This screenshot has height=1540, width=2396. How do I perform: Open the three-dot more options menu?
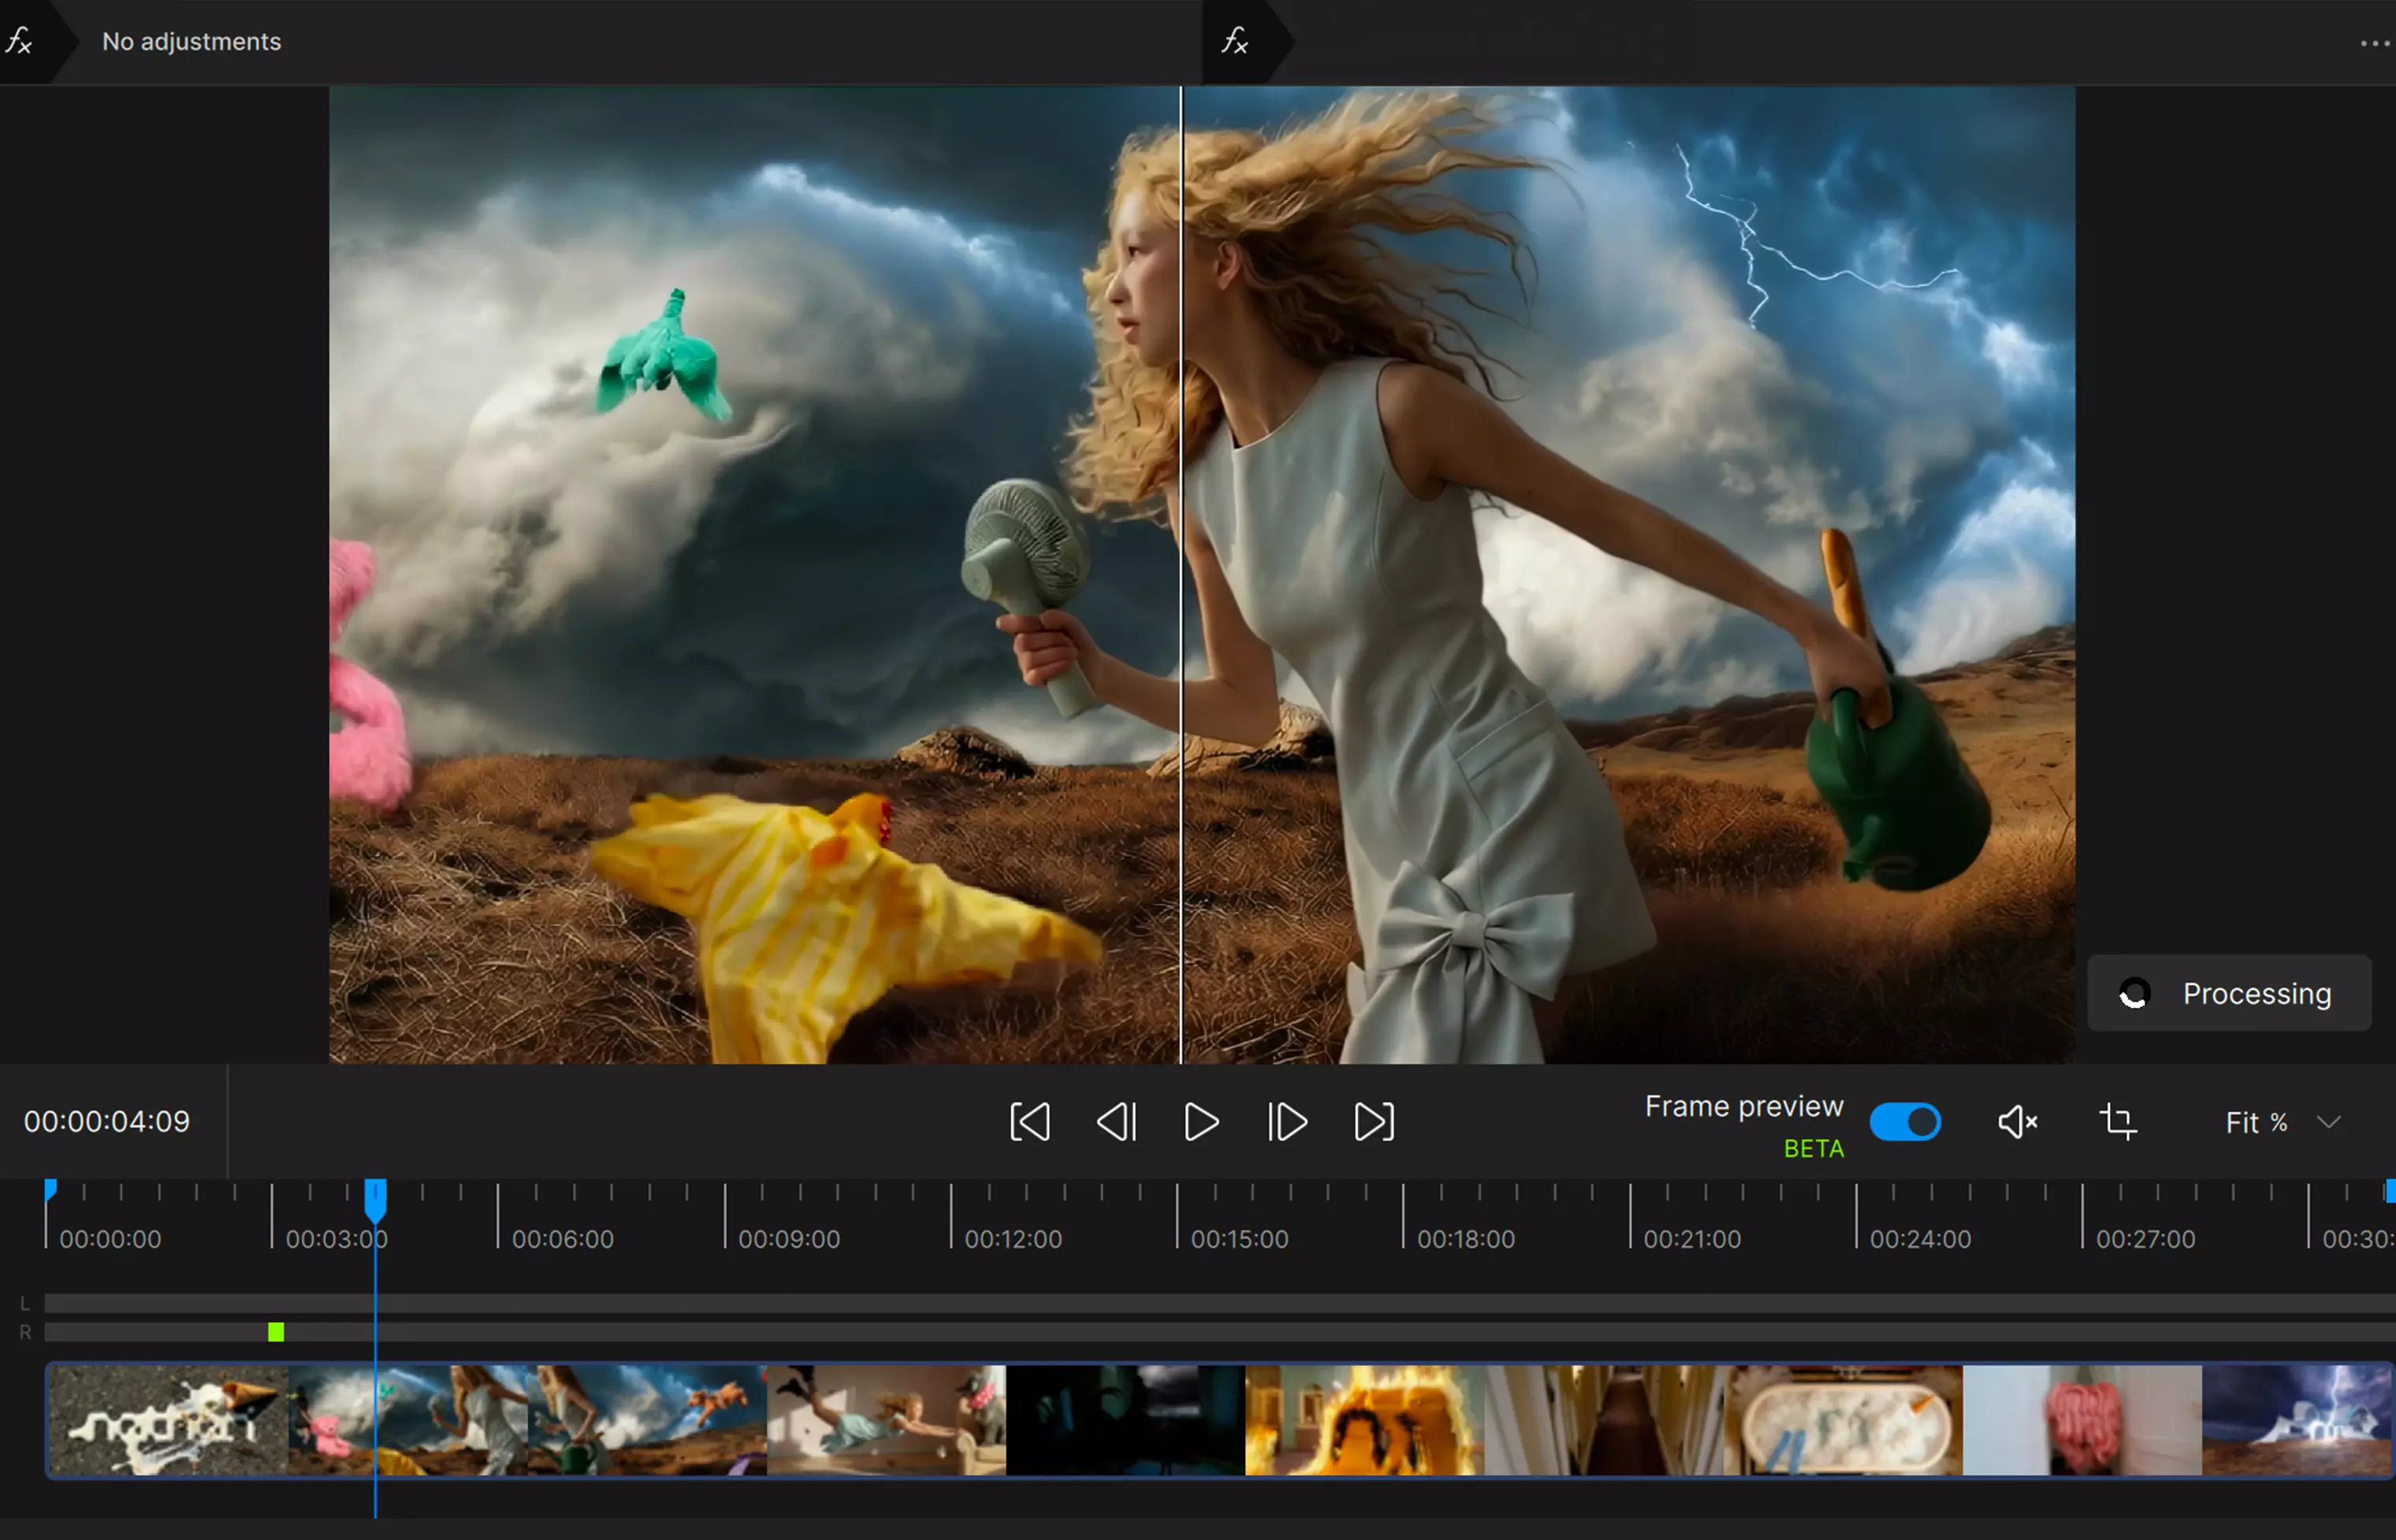(x=2374, y=43)
